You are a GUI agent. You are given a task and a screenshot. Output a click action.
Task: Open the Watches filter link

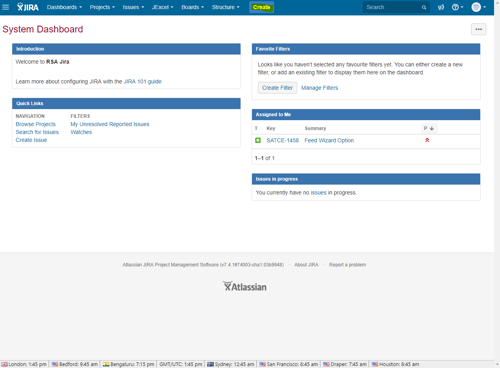(81, 132)
